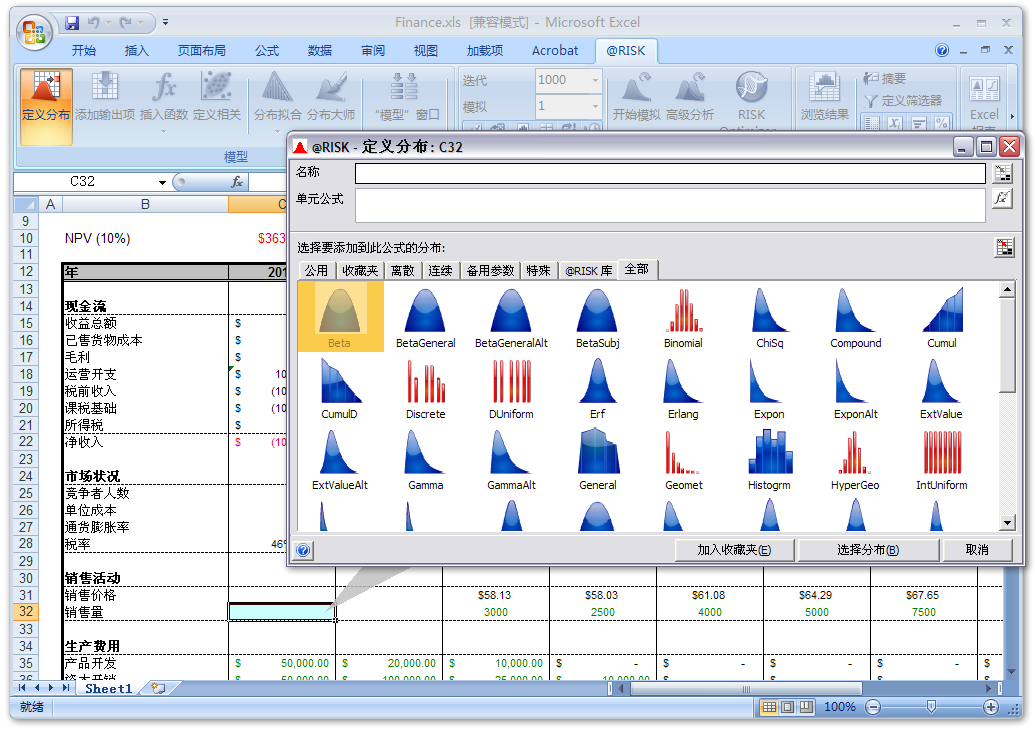Image resolution: width=1035 pixels, height=729 pixels.
Task: Expand the Name Box dropdown
Action: [x=162, y=182]
